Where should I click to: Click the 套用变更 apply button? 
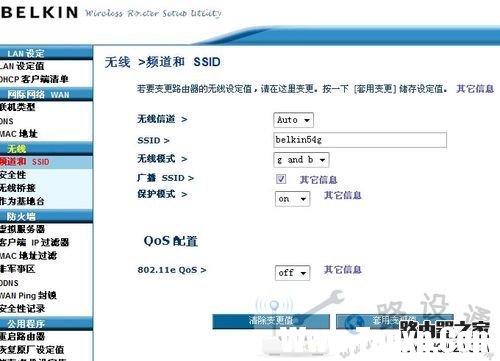[x=395, y=321]
